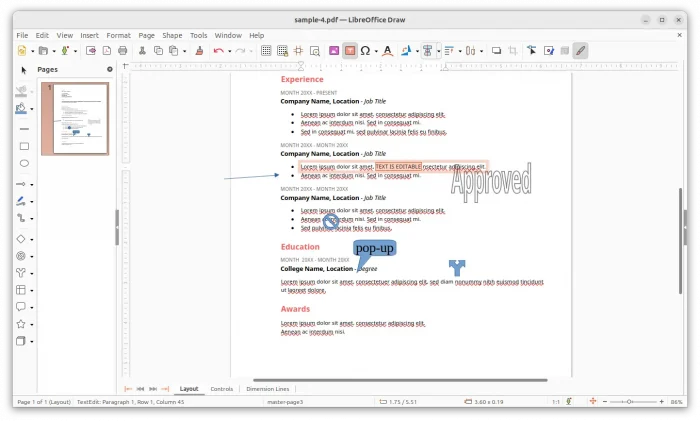Switch to the Controls layer tab
The height and width of the screenshot is (421, 700).
221,389
